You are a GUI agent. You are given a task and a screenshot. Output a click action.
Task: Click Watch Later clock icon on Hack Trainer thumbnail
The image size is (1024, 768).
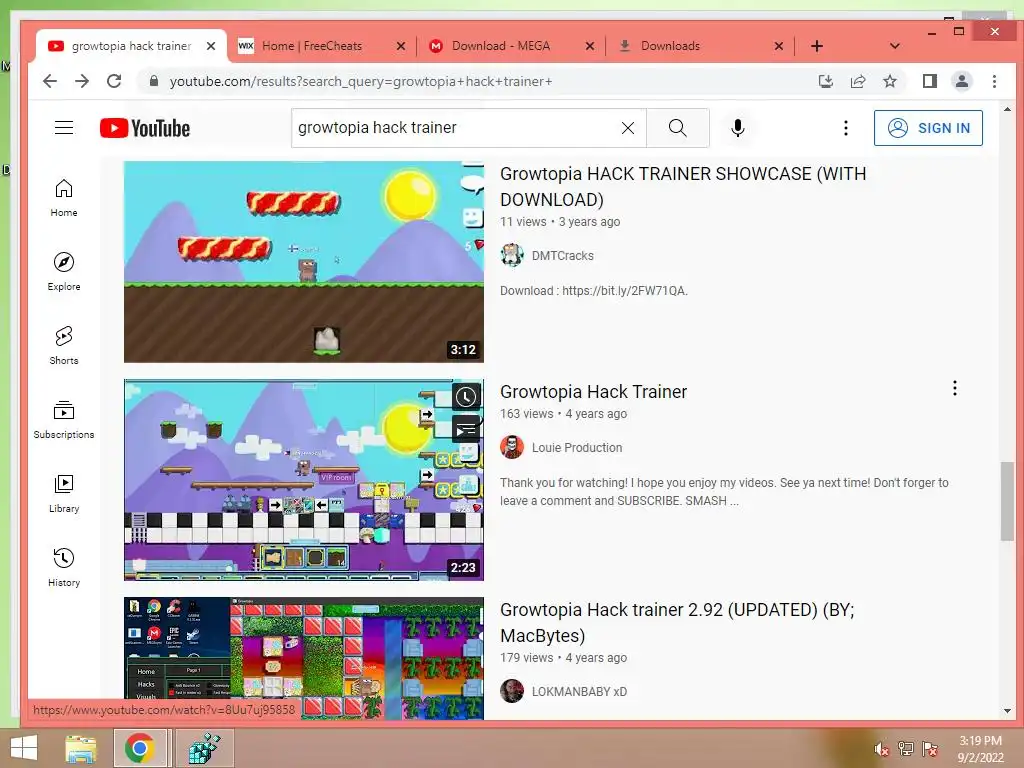tap(466, 397)
